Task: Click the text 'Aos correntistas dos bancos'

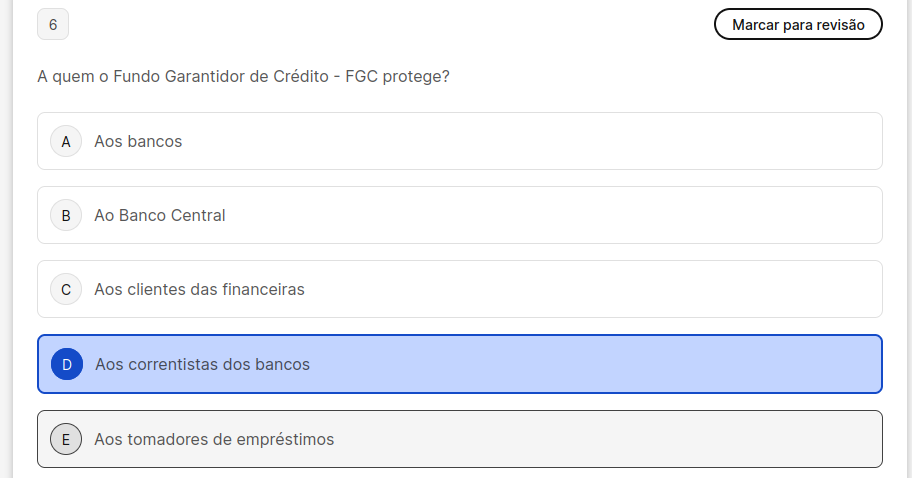Action: [202, 364]
